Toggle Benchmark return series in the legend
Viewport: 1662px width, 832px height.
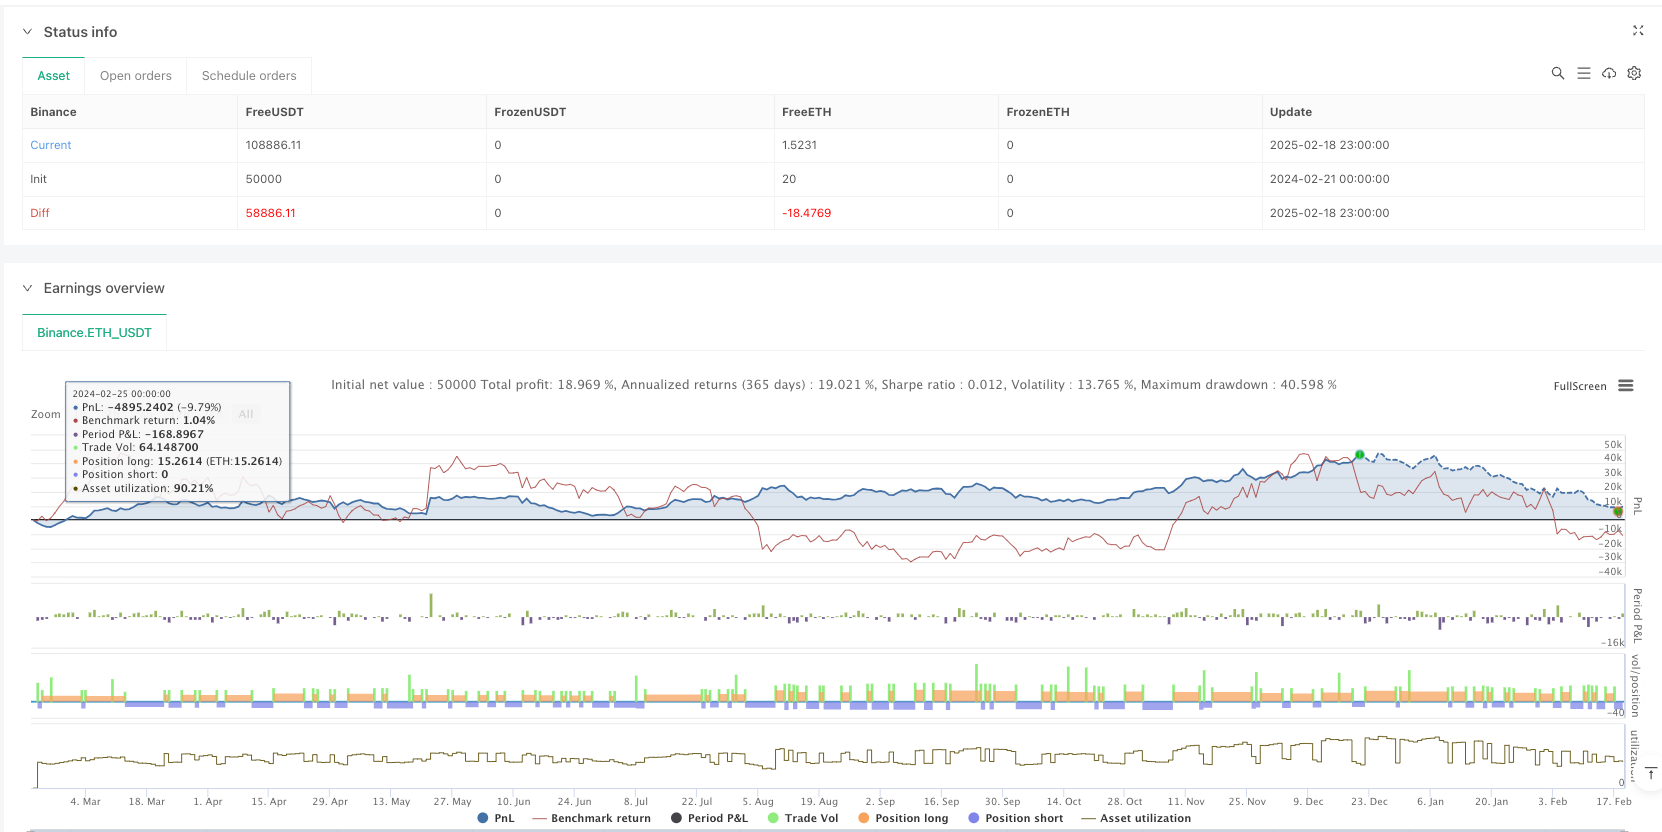pyautogui.click(x=592, y=818)
